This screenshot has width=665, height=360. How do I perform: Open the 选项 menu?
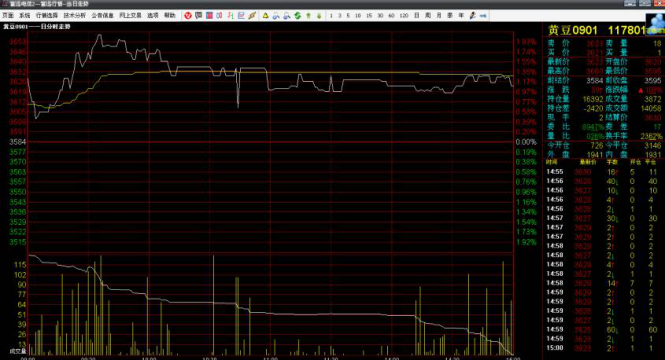(153, 16)
